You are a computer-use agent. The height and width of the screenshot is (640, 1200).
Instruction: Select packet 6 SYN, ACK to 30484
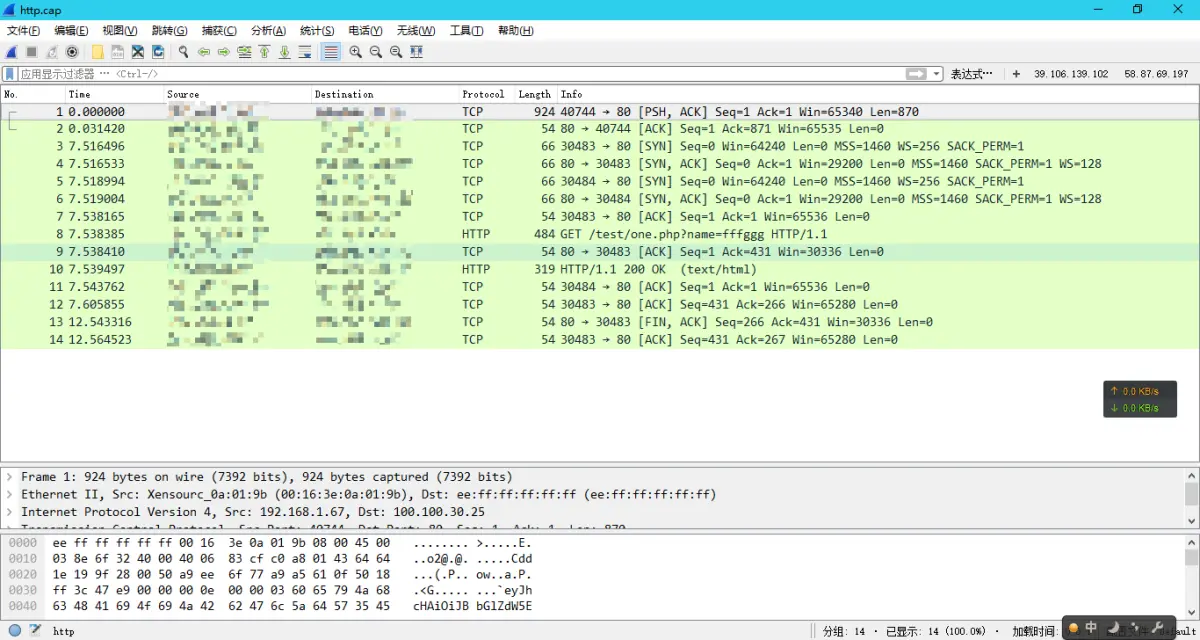coord(600,199)
